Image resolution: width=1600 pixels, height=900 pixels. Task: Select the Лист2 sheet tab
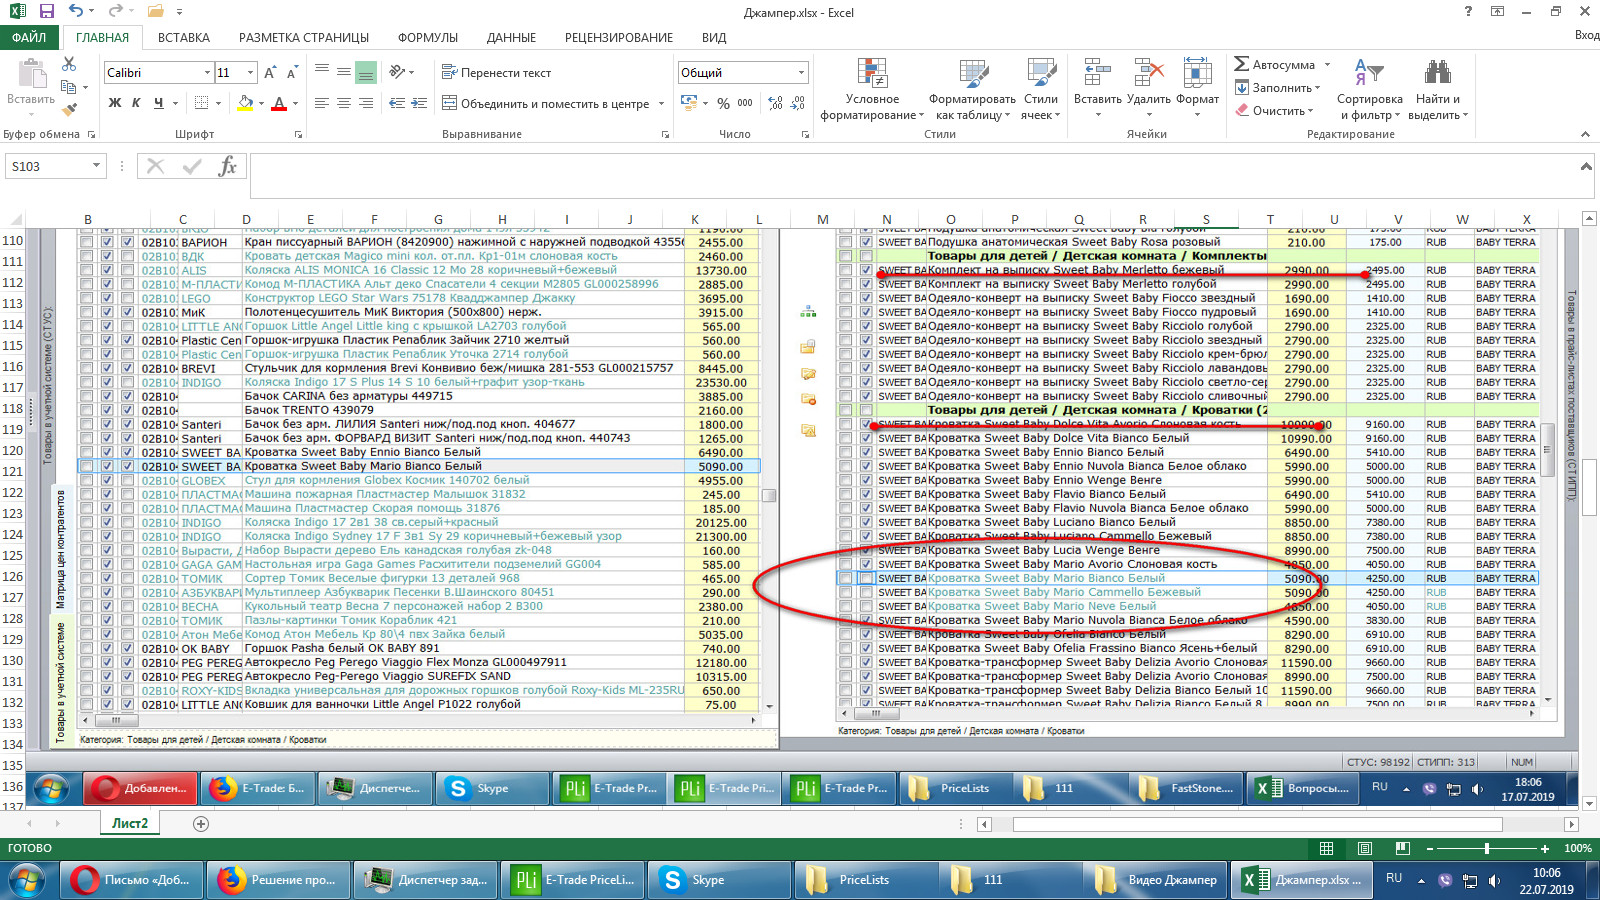(129, 823)
